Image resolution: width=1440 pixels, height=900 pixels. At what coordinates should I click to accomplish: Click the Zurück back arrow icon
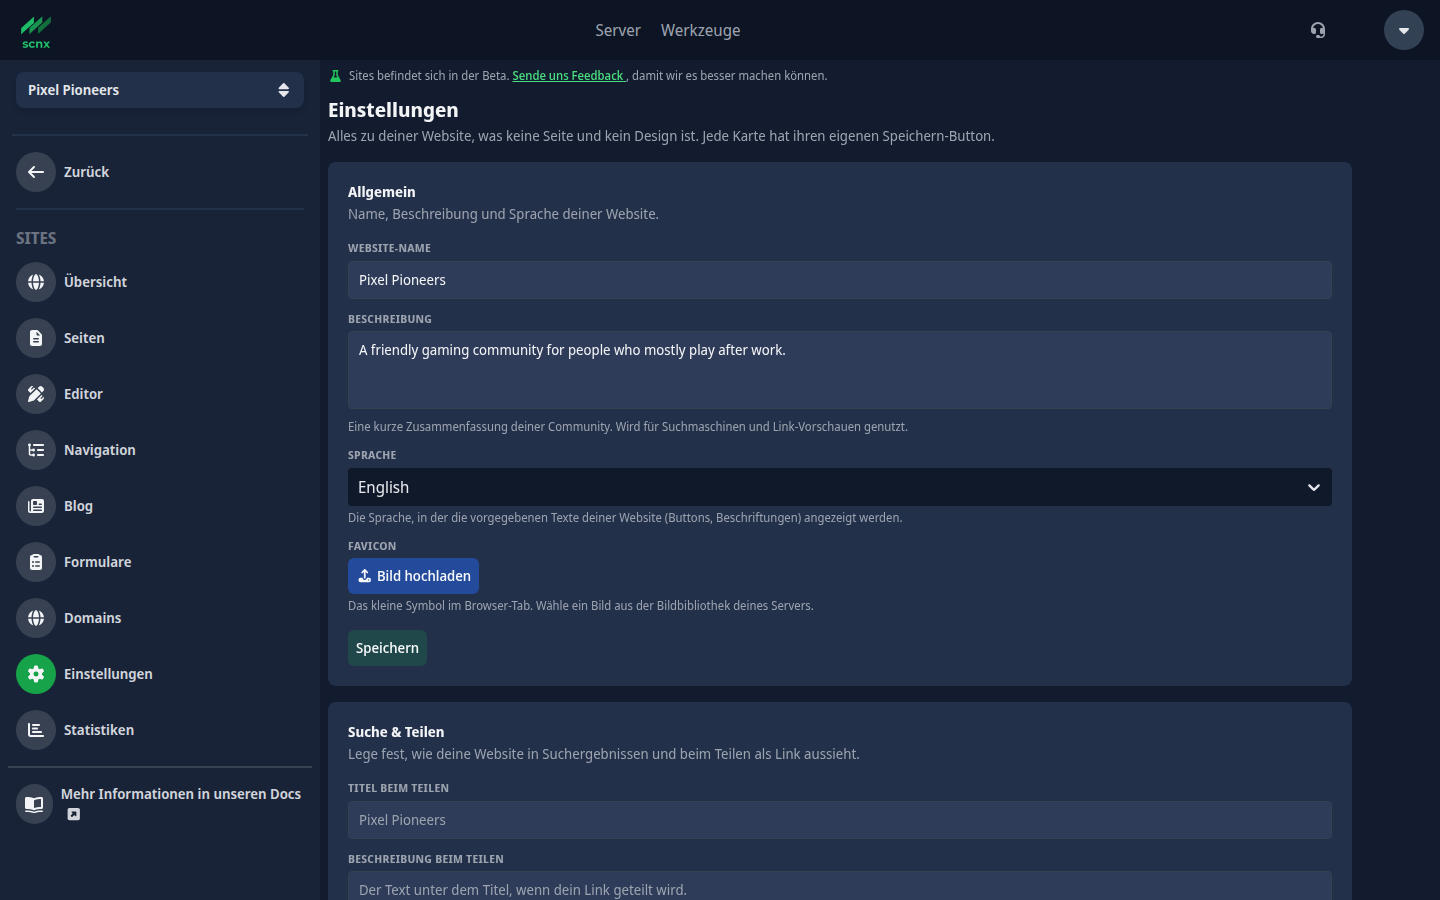pyautogui.click(x=36, y=172)
